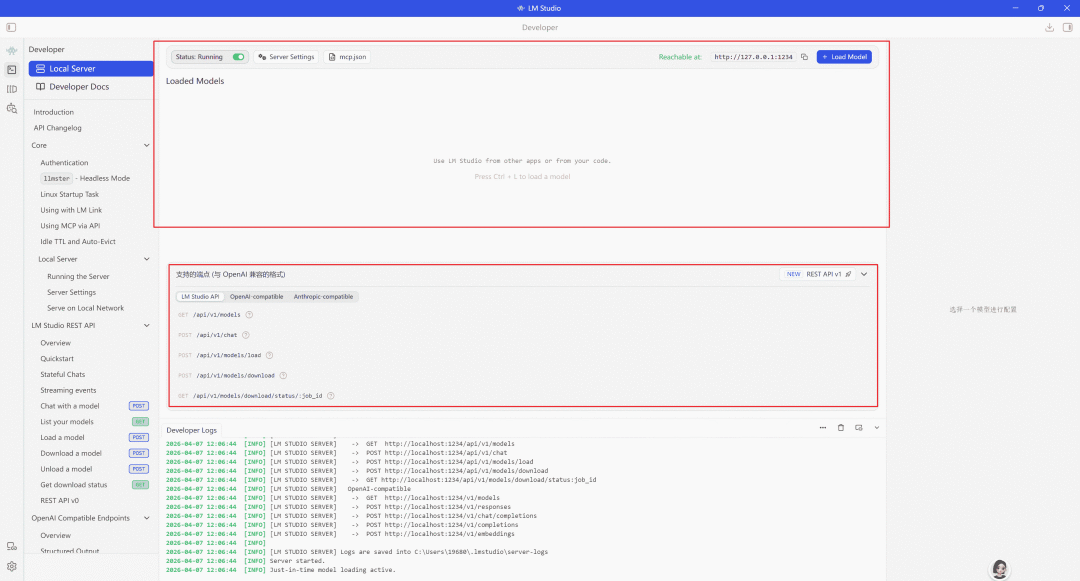Open Using MCP via API page
This screenshot has height=581, width=1080.
click(70, 226)
